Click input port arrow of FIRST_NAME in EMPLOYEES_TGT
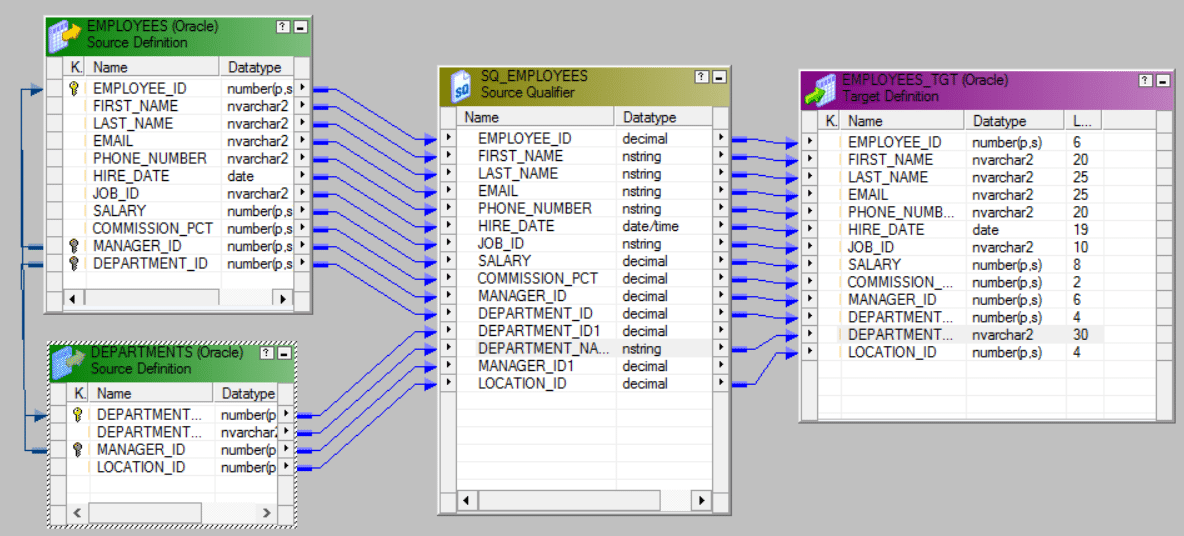Screen dimensions: 1184x536 (x=810, y=159)
